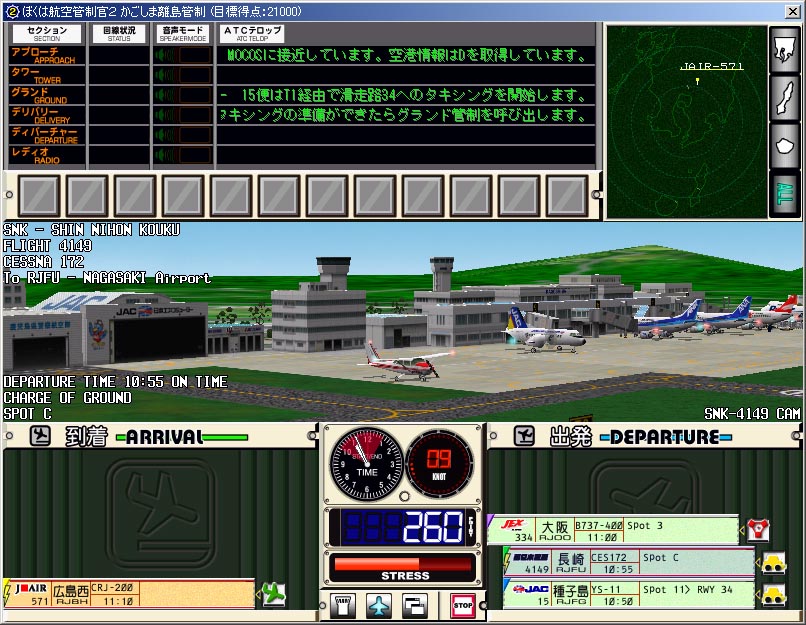806x625 pixels.
Task: Switch radar to ALL view
Action: pyautogui.click(x=783, y=193)
